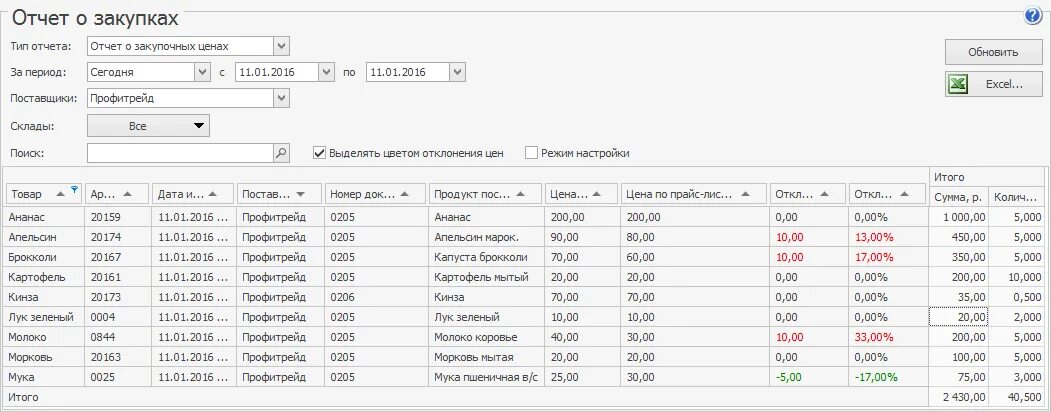The height and width of the screenshot is (412, 1051).
Task: Click the 1 000,00 sum cell
Action: pyautogui.click(x=959, y=217)
